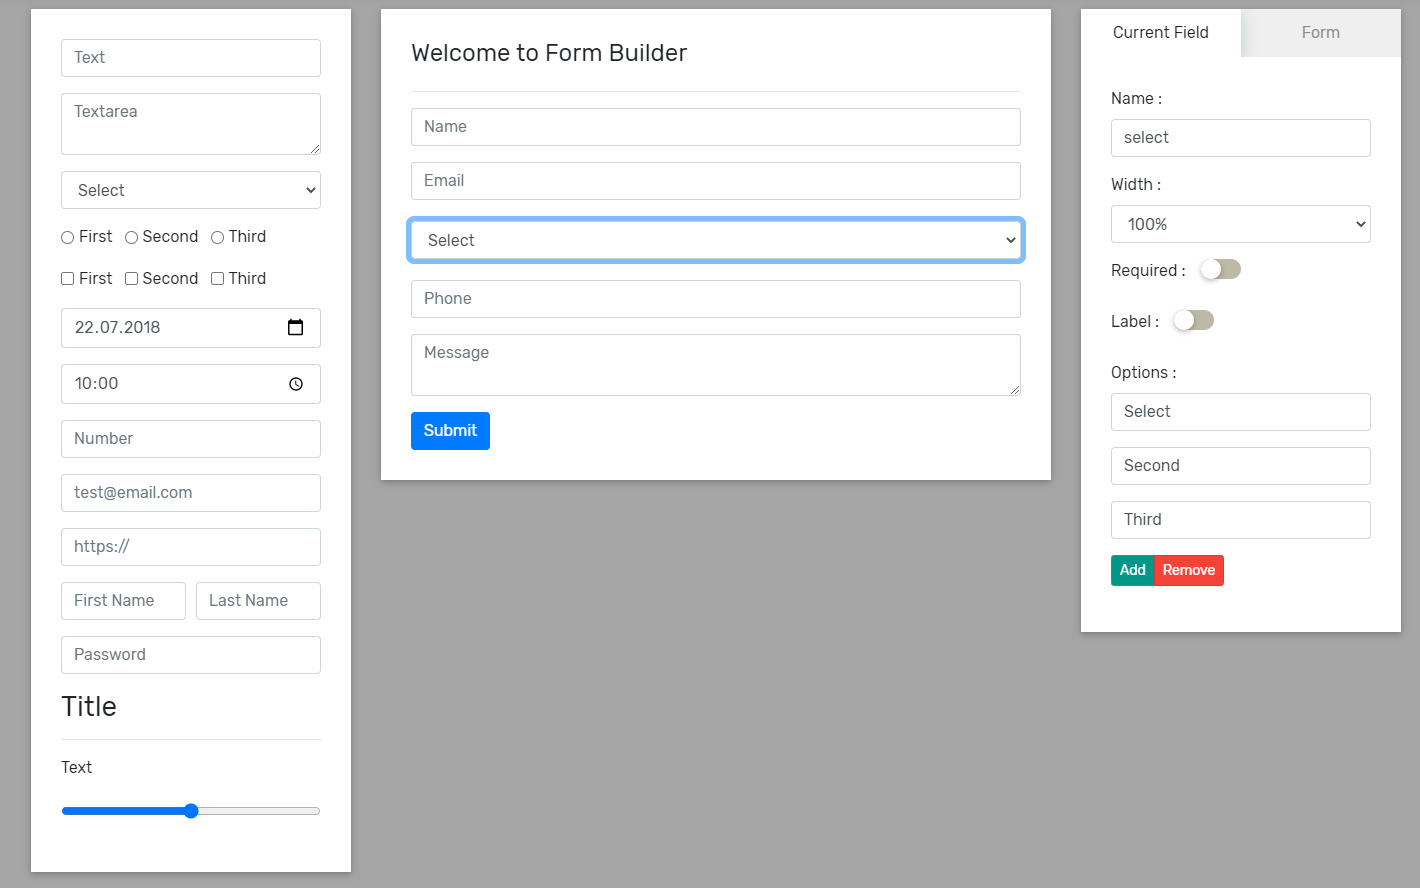
Task: Open the Width 100% dropdown
Action: [x=1240, y=224]
